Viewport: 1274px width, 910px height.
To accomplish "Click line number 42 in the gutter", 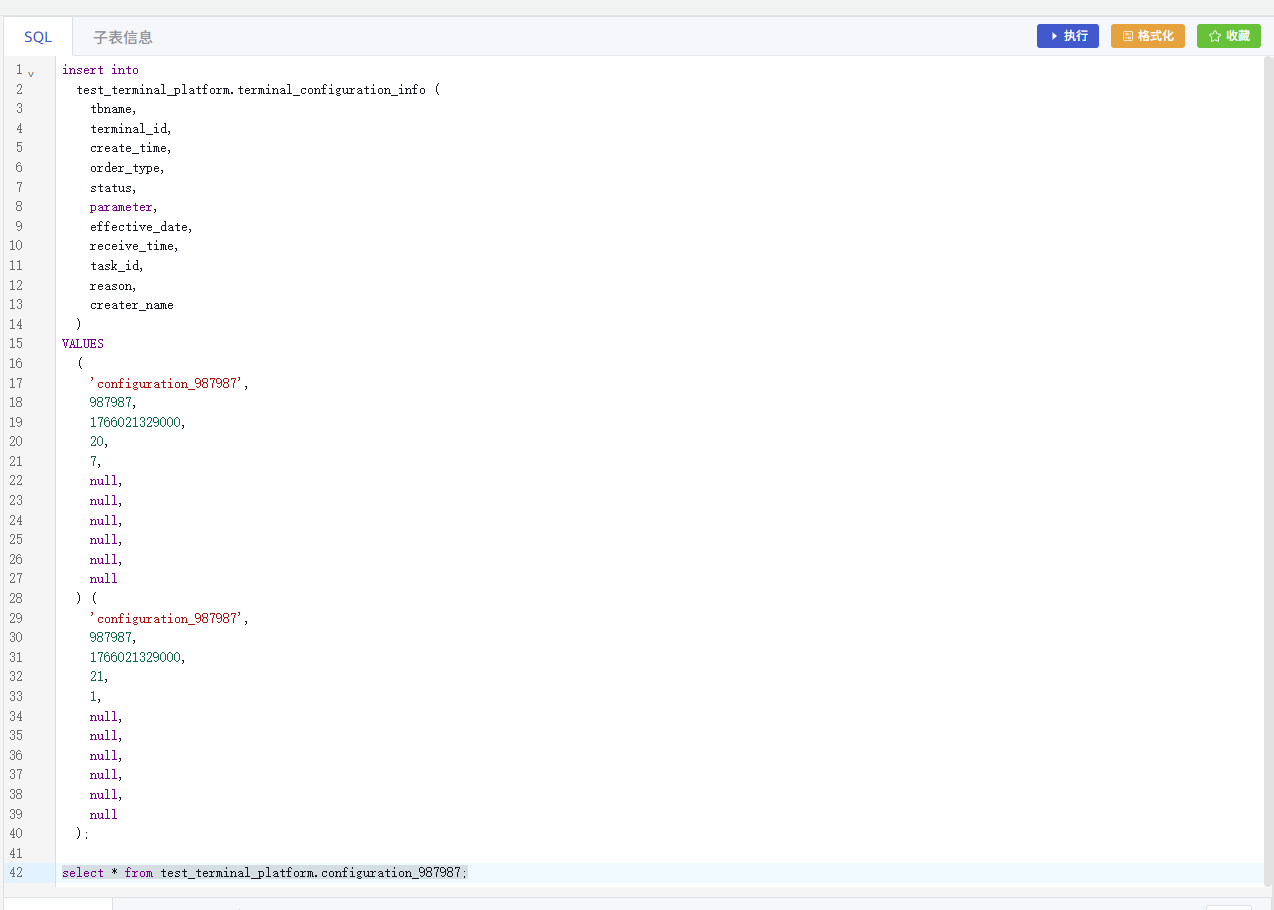I will pos(16,873).
